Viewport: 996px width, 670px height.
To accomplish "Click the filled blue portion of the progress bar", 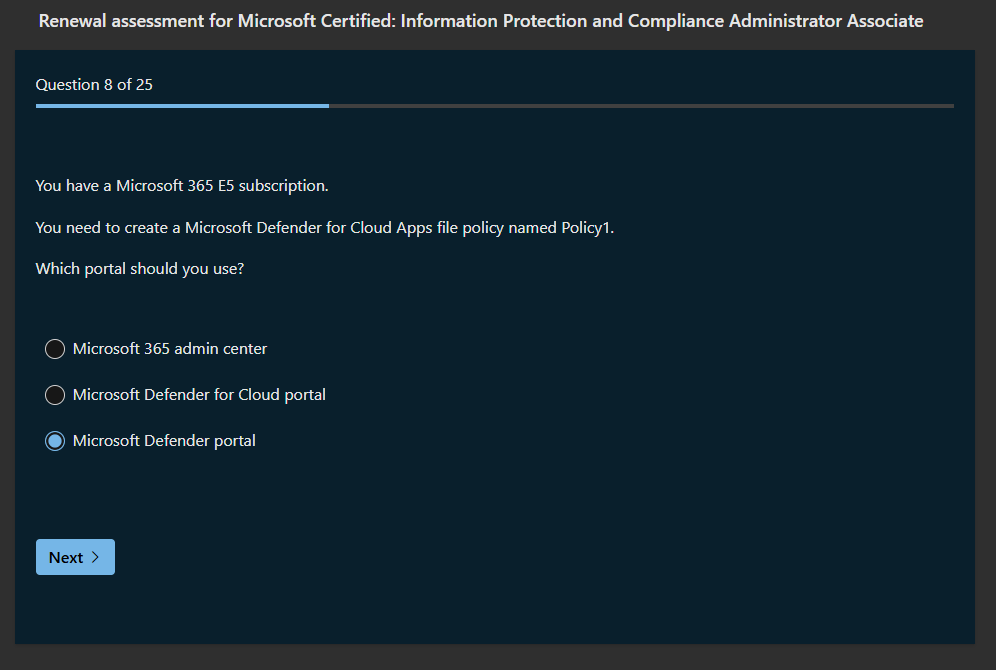I will (182, 105).
